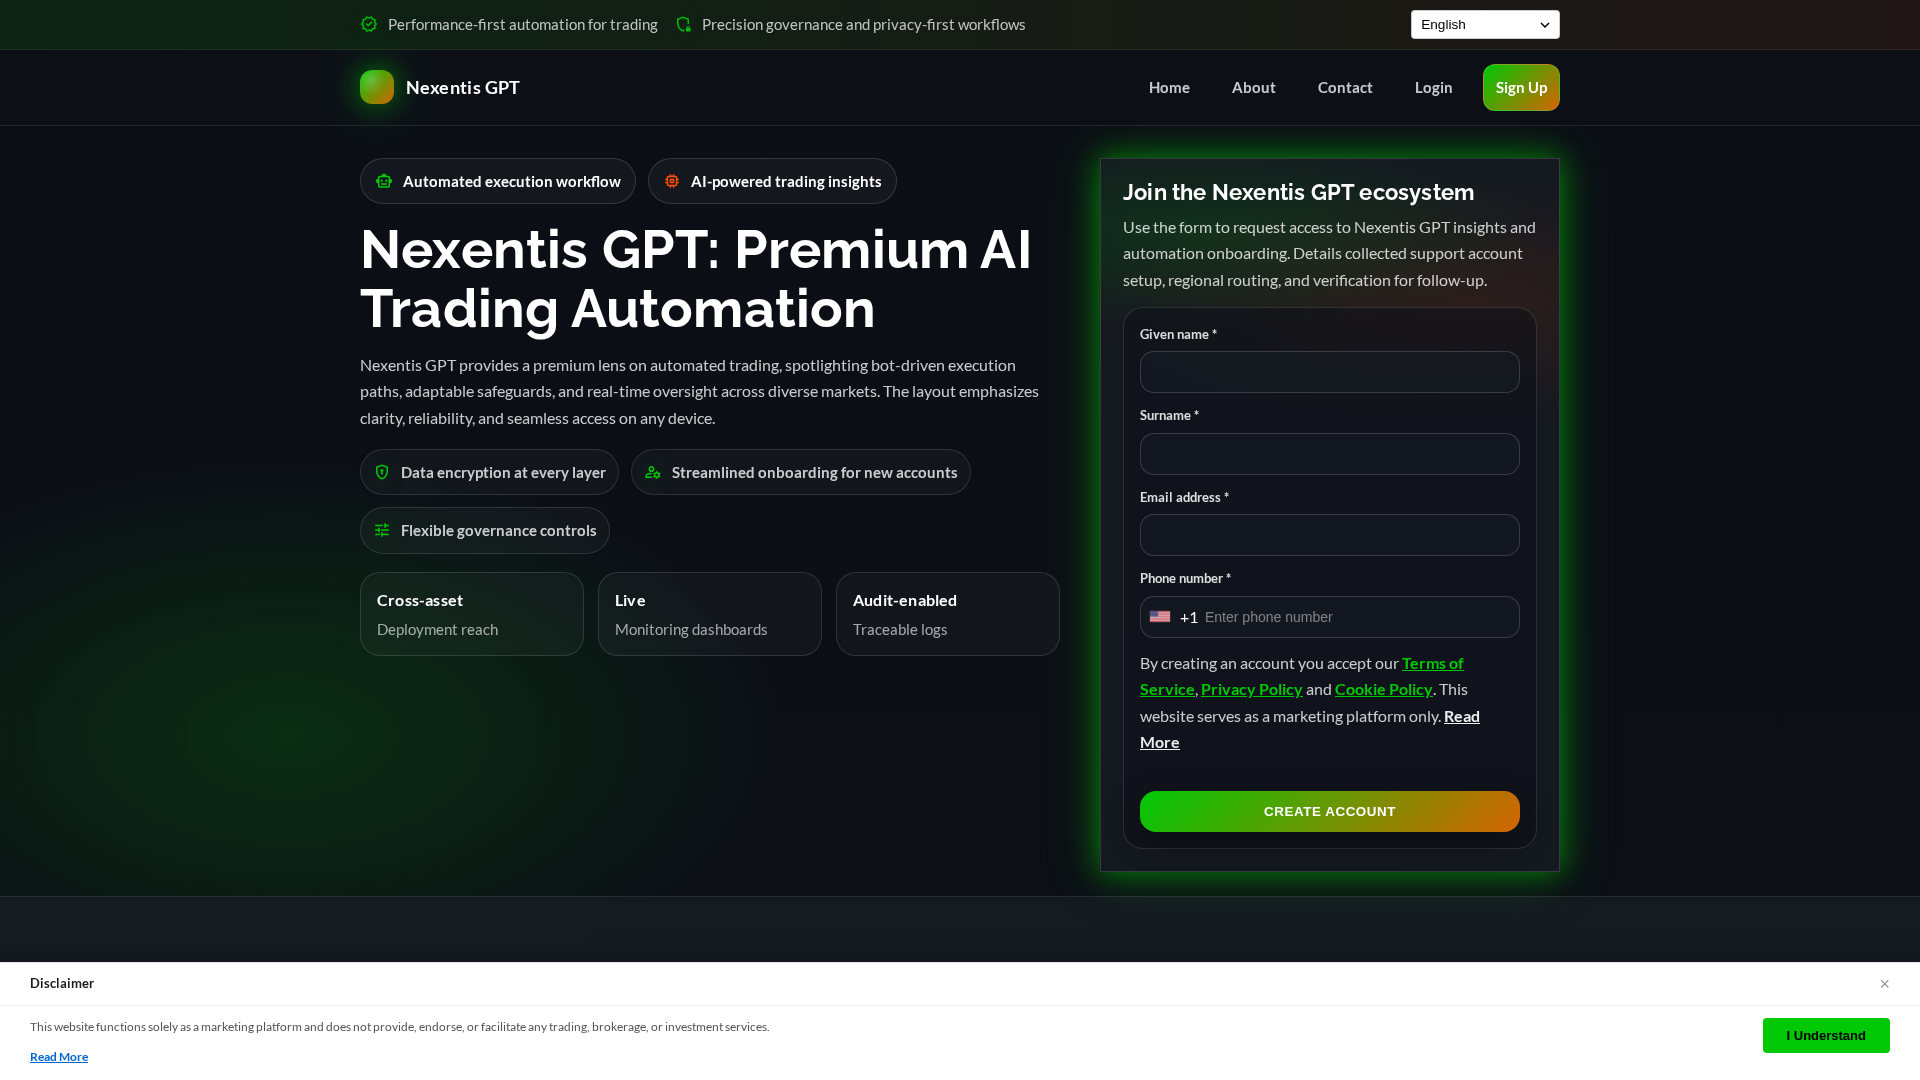Click the Performance-first automation for trading text
This screenshot has width=1920, height=1080.
pos(523,24)
